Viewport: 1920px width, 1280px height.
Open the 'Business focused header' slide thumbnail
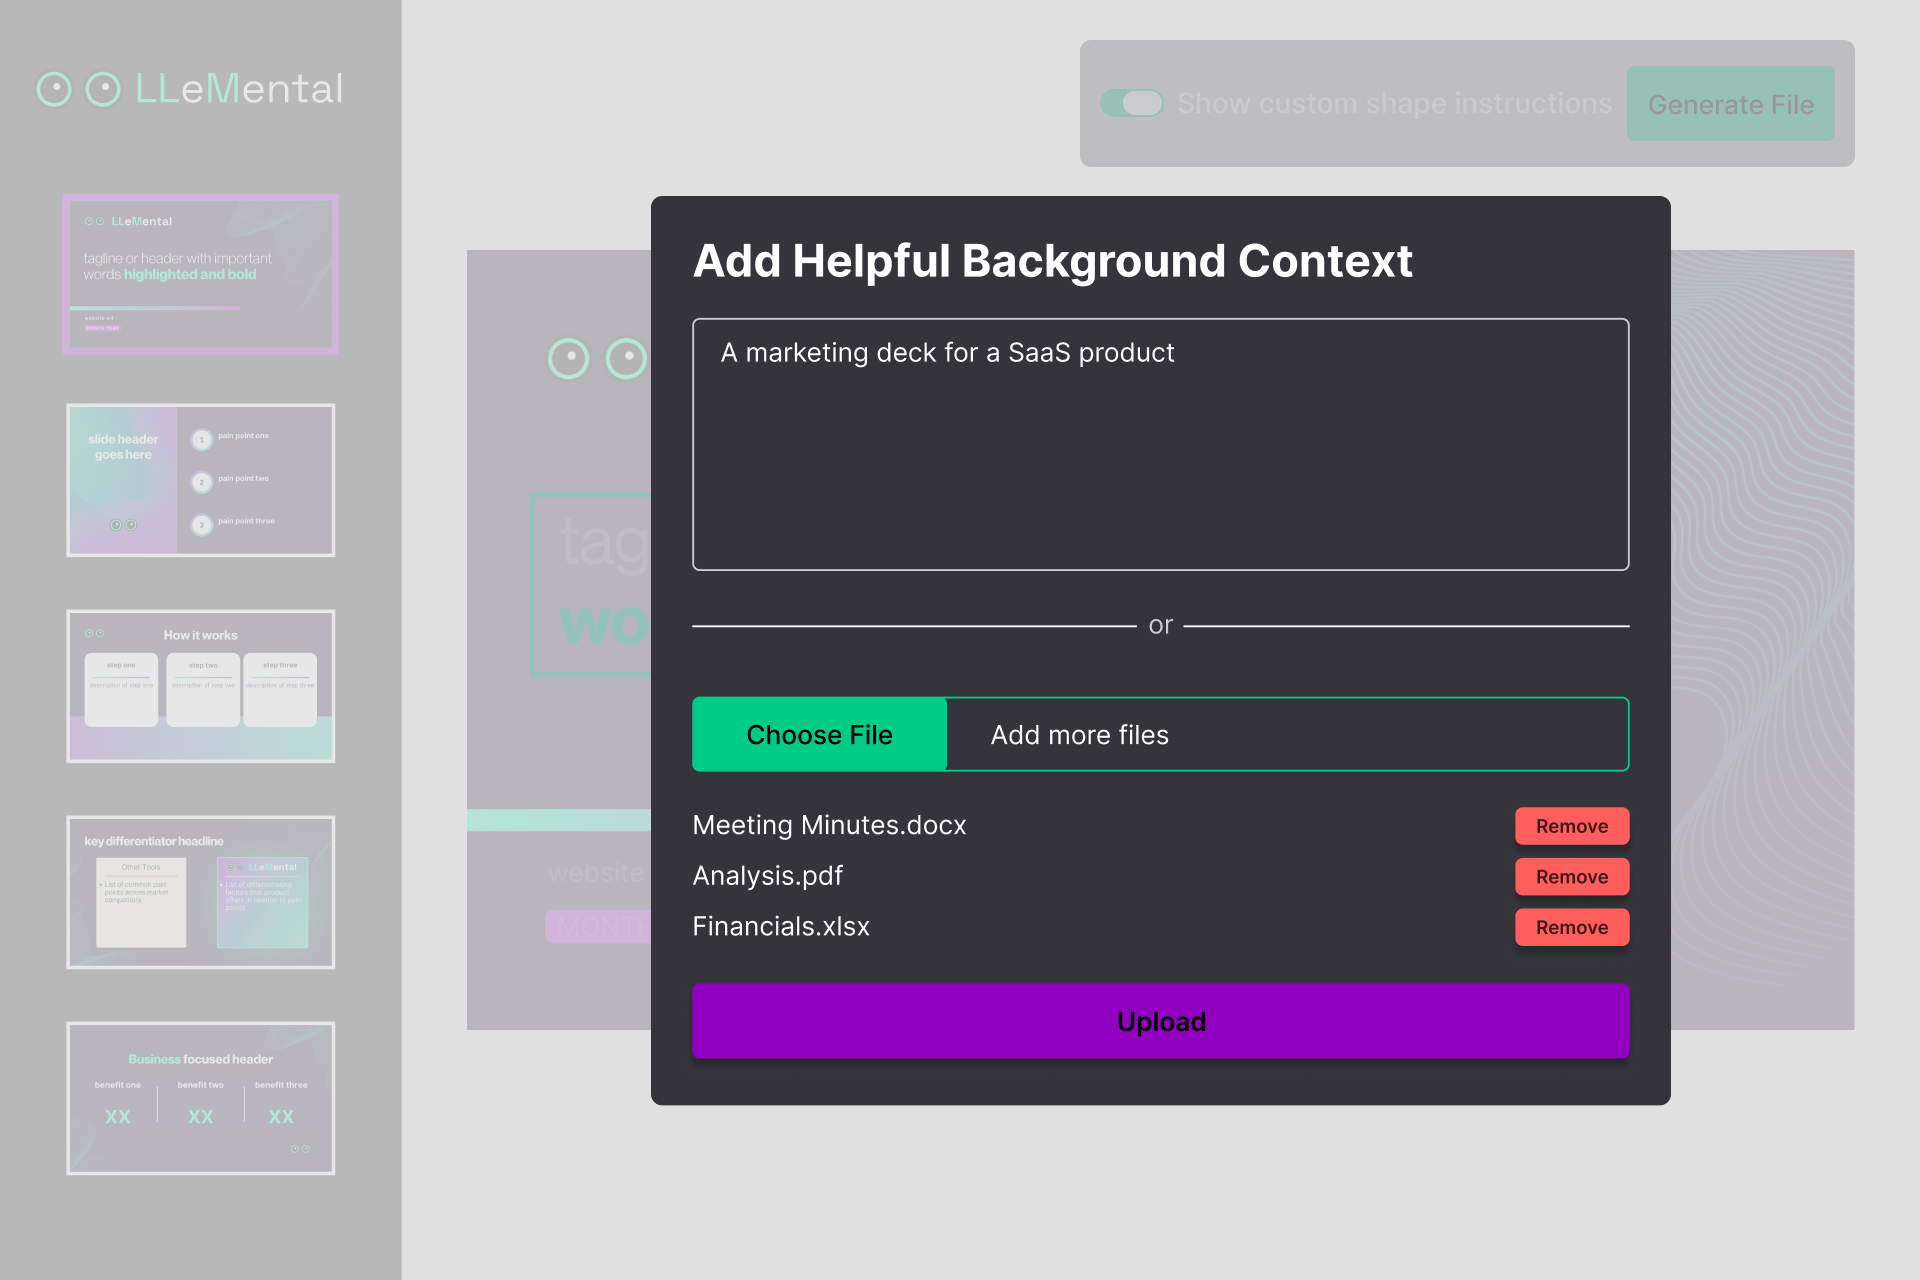(x=200, y=1098)
